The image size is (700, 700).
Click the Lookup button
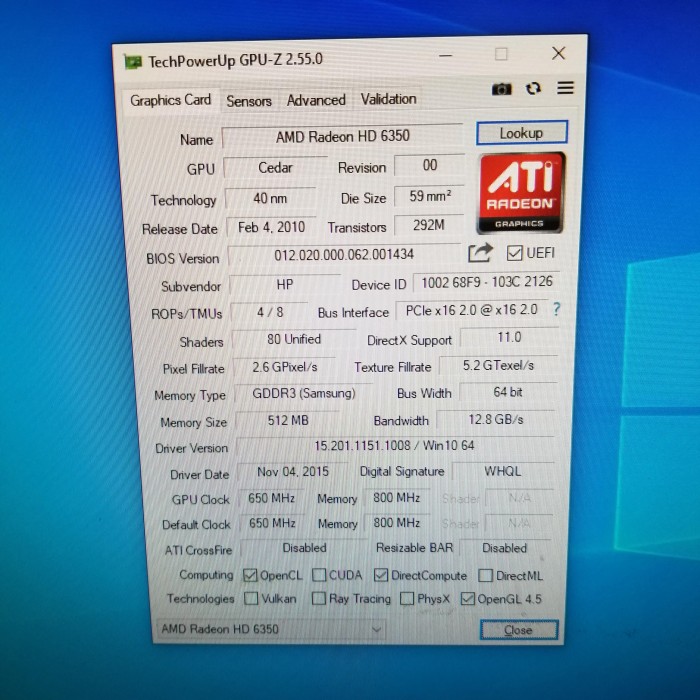(521, 133)
